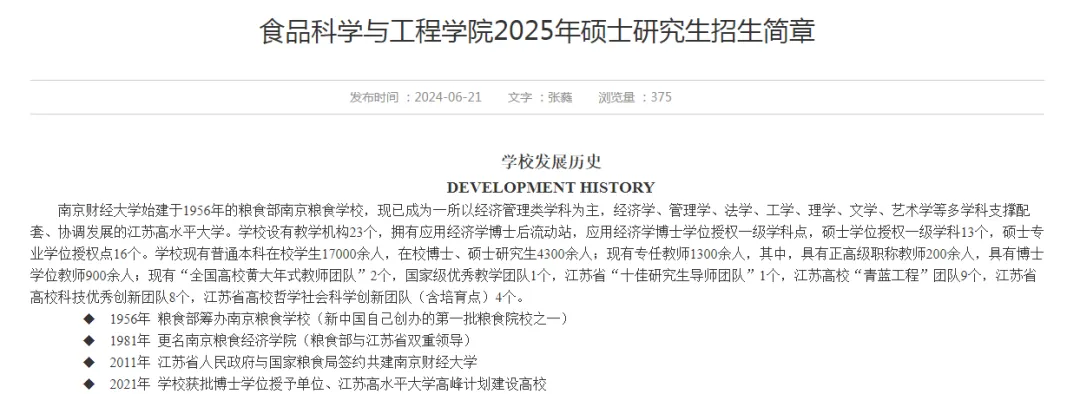This screenshot has width=1080, height=394.
Task: Click the 浏览量 label
Action: [616, 97]
